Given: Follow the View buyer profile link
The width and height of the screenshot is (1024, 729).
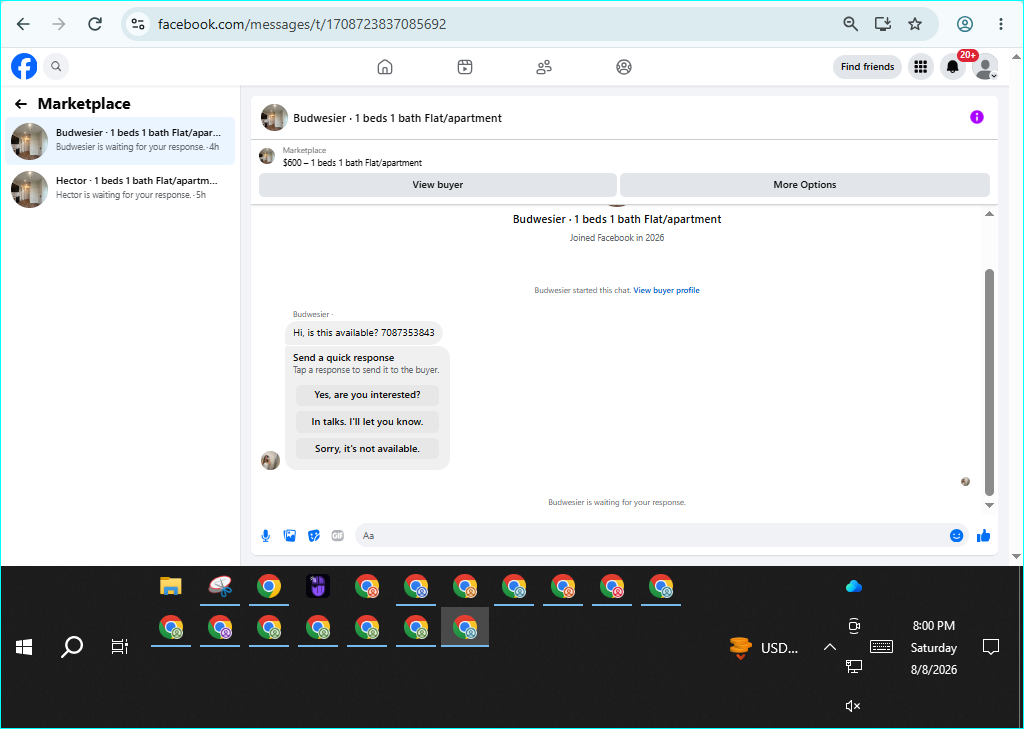Looking at the screenshot, I should tap(666, 291).
